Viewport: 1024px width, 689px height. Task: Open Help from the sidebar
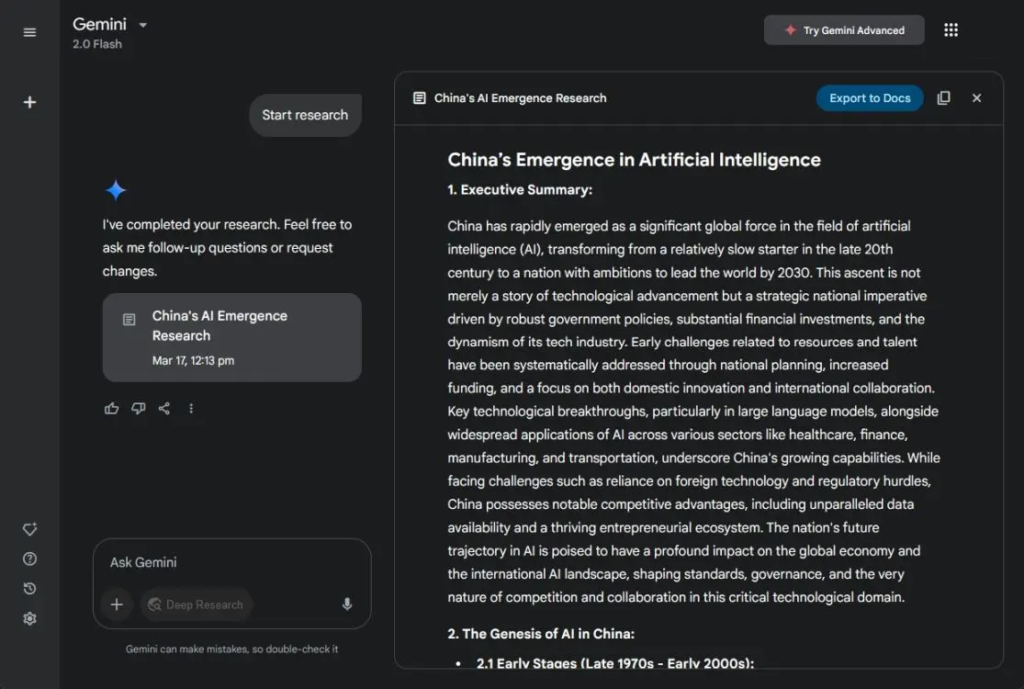pyautogui.click(x=29, y=559)
